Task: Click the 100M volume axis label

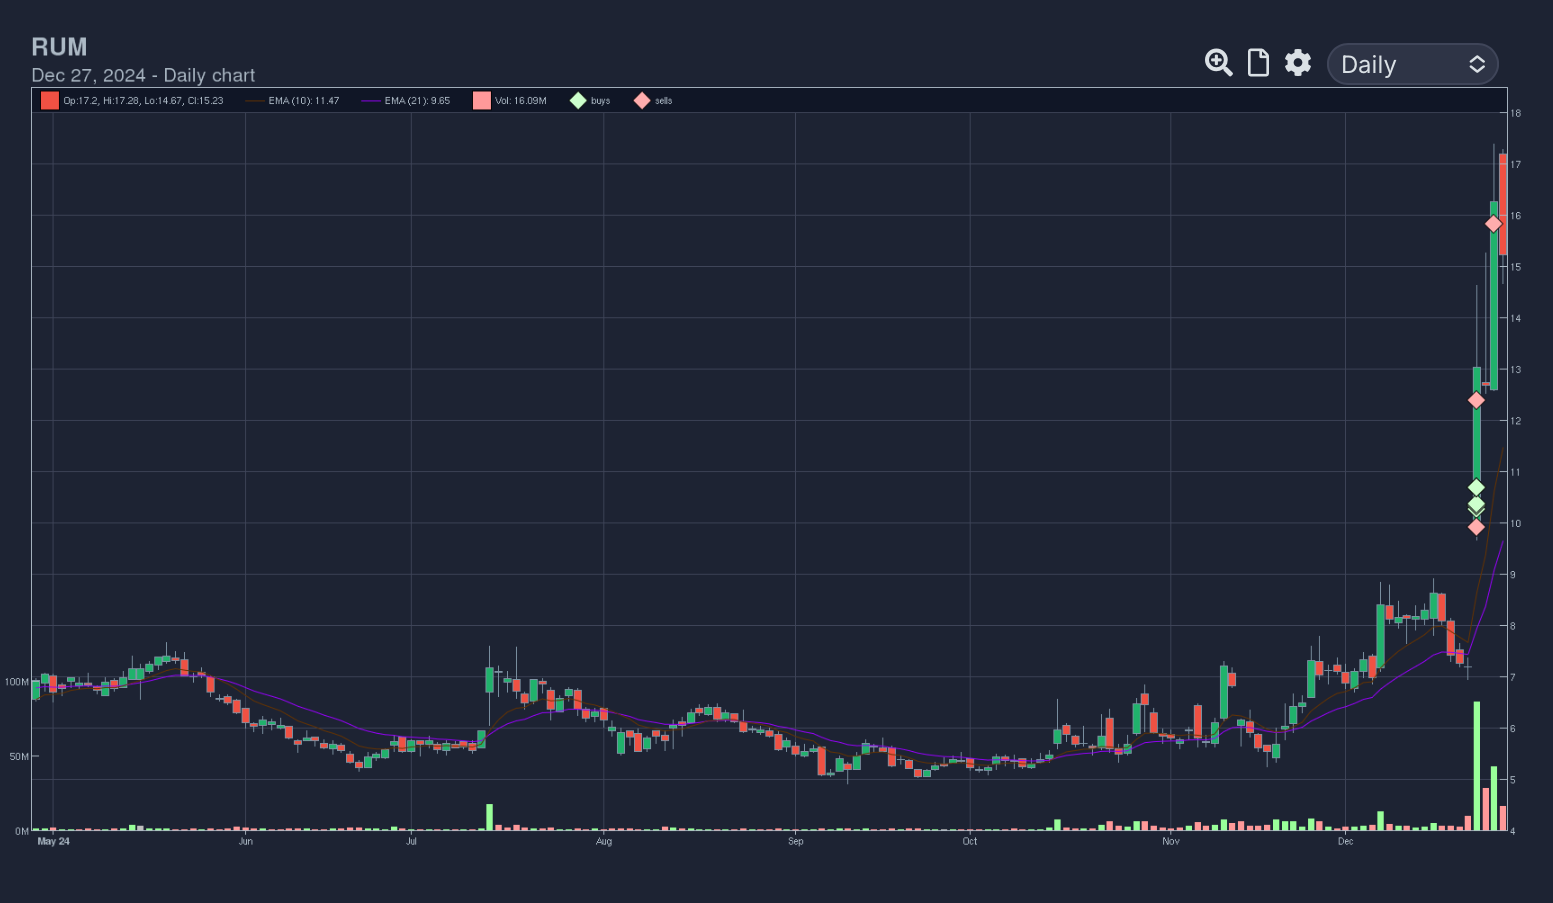Action: pyautogui.click(x=16, y=682)
